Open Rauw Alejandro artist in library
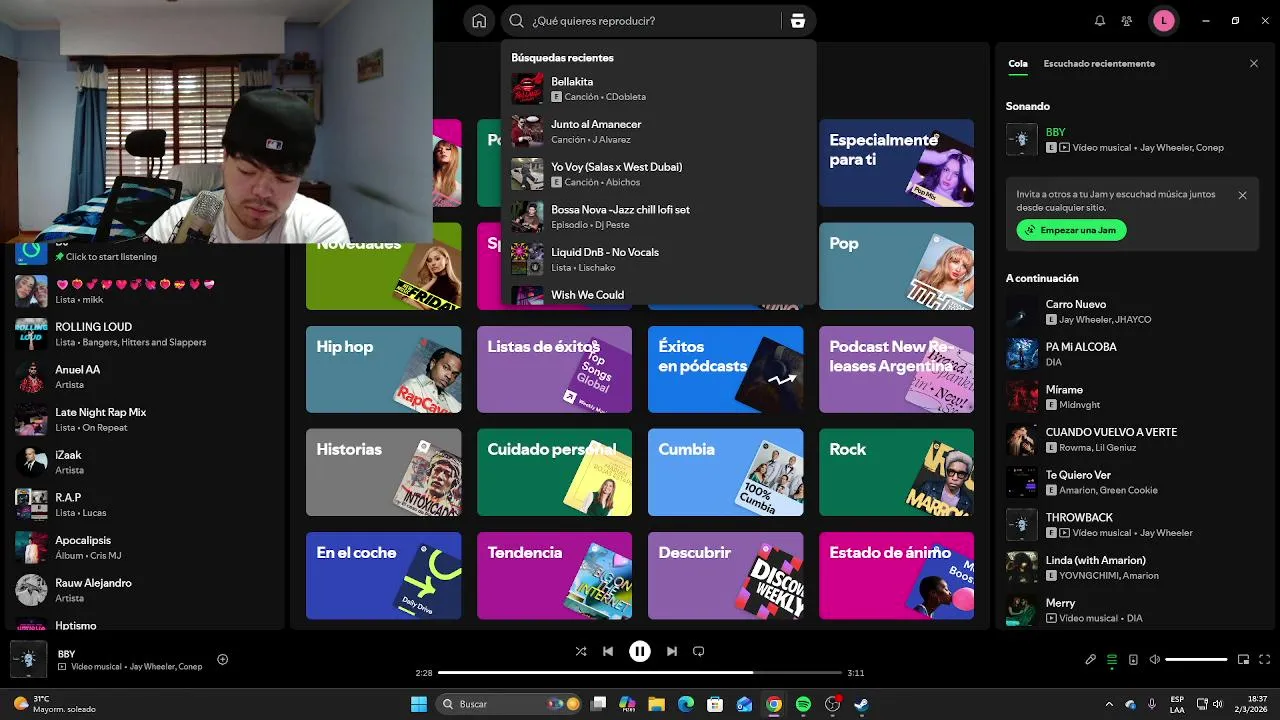Image resolution: width=1280 pixels, height=720 pixels. [146, 590]
